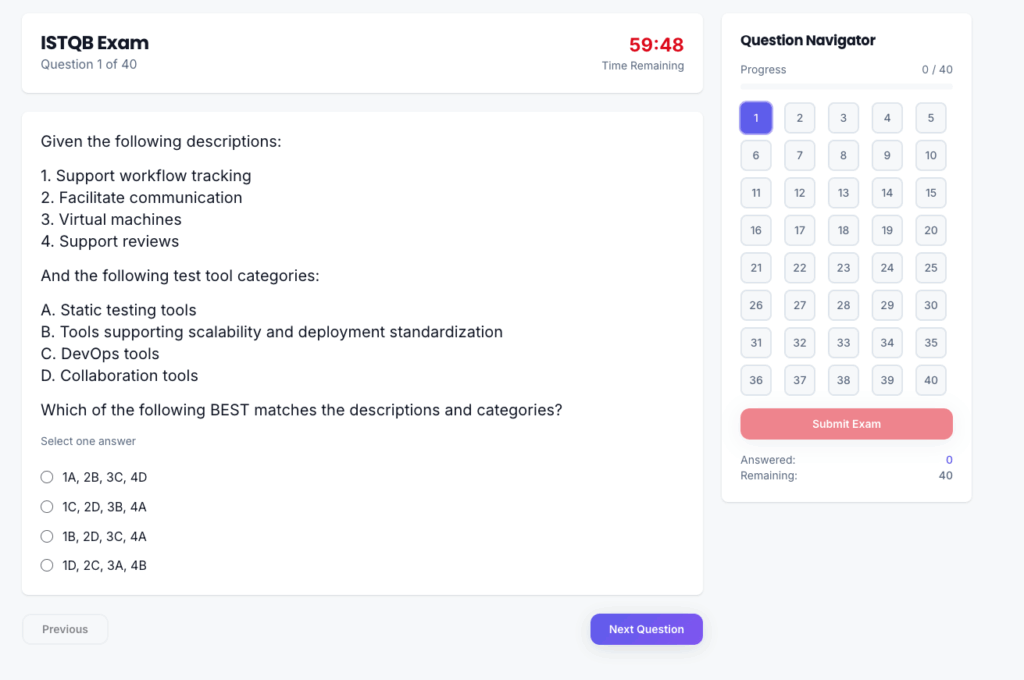Click the Previous button
The image size is (1024, 680).
[x=64, y=629]
